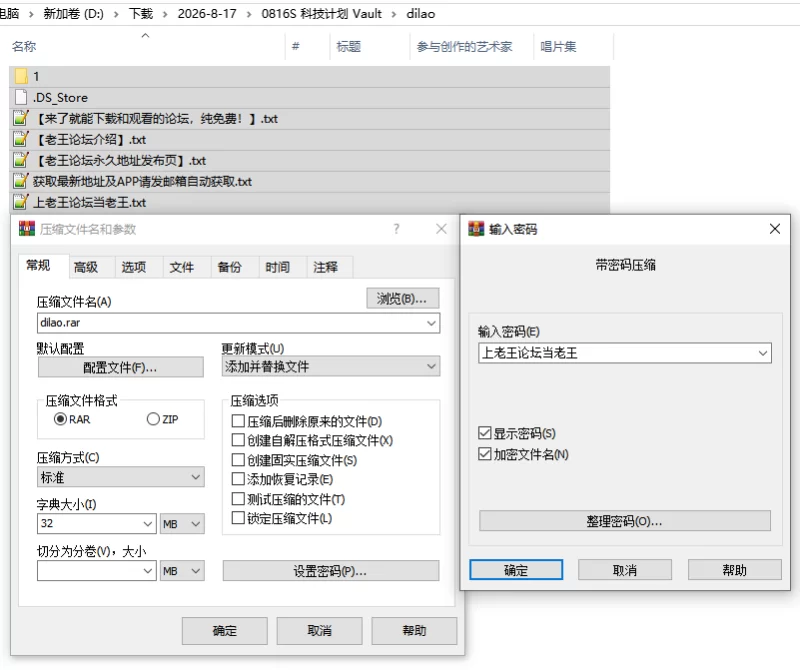The image size is (800, 670).
Task: Enable 创建固实压缩文件 checkbox
Action: pos(238,460)
